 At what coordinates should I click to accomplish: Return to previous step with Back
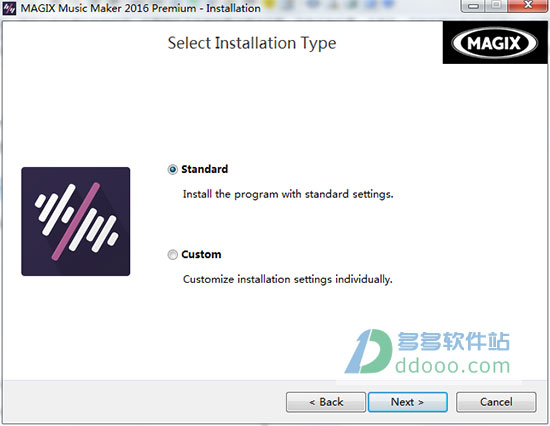[326, 402]
